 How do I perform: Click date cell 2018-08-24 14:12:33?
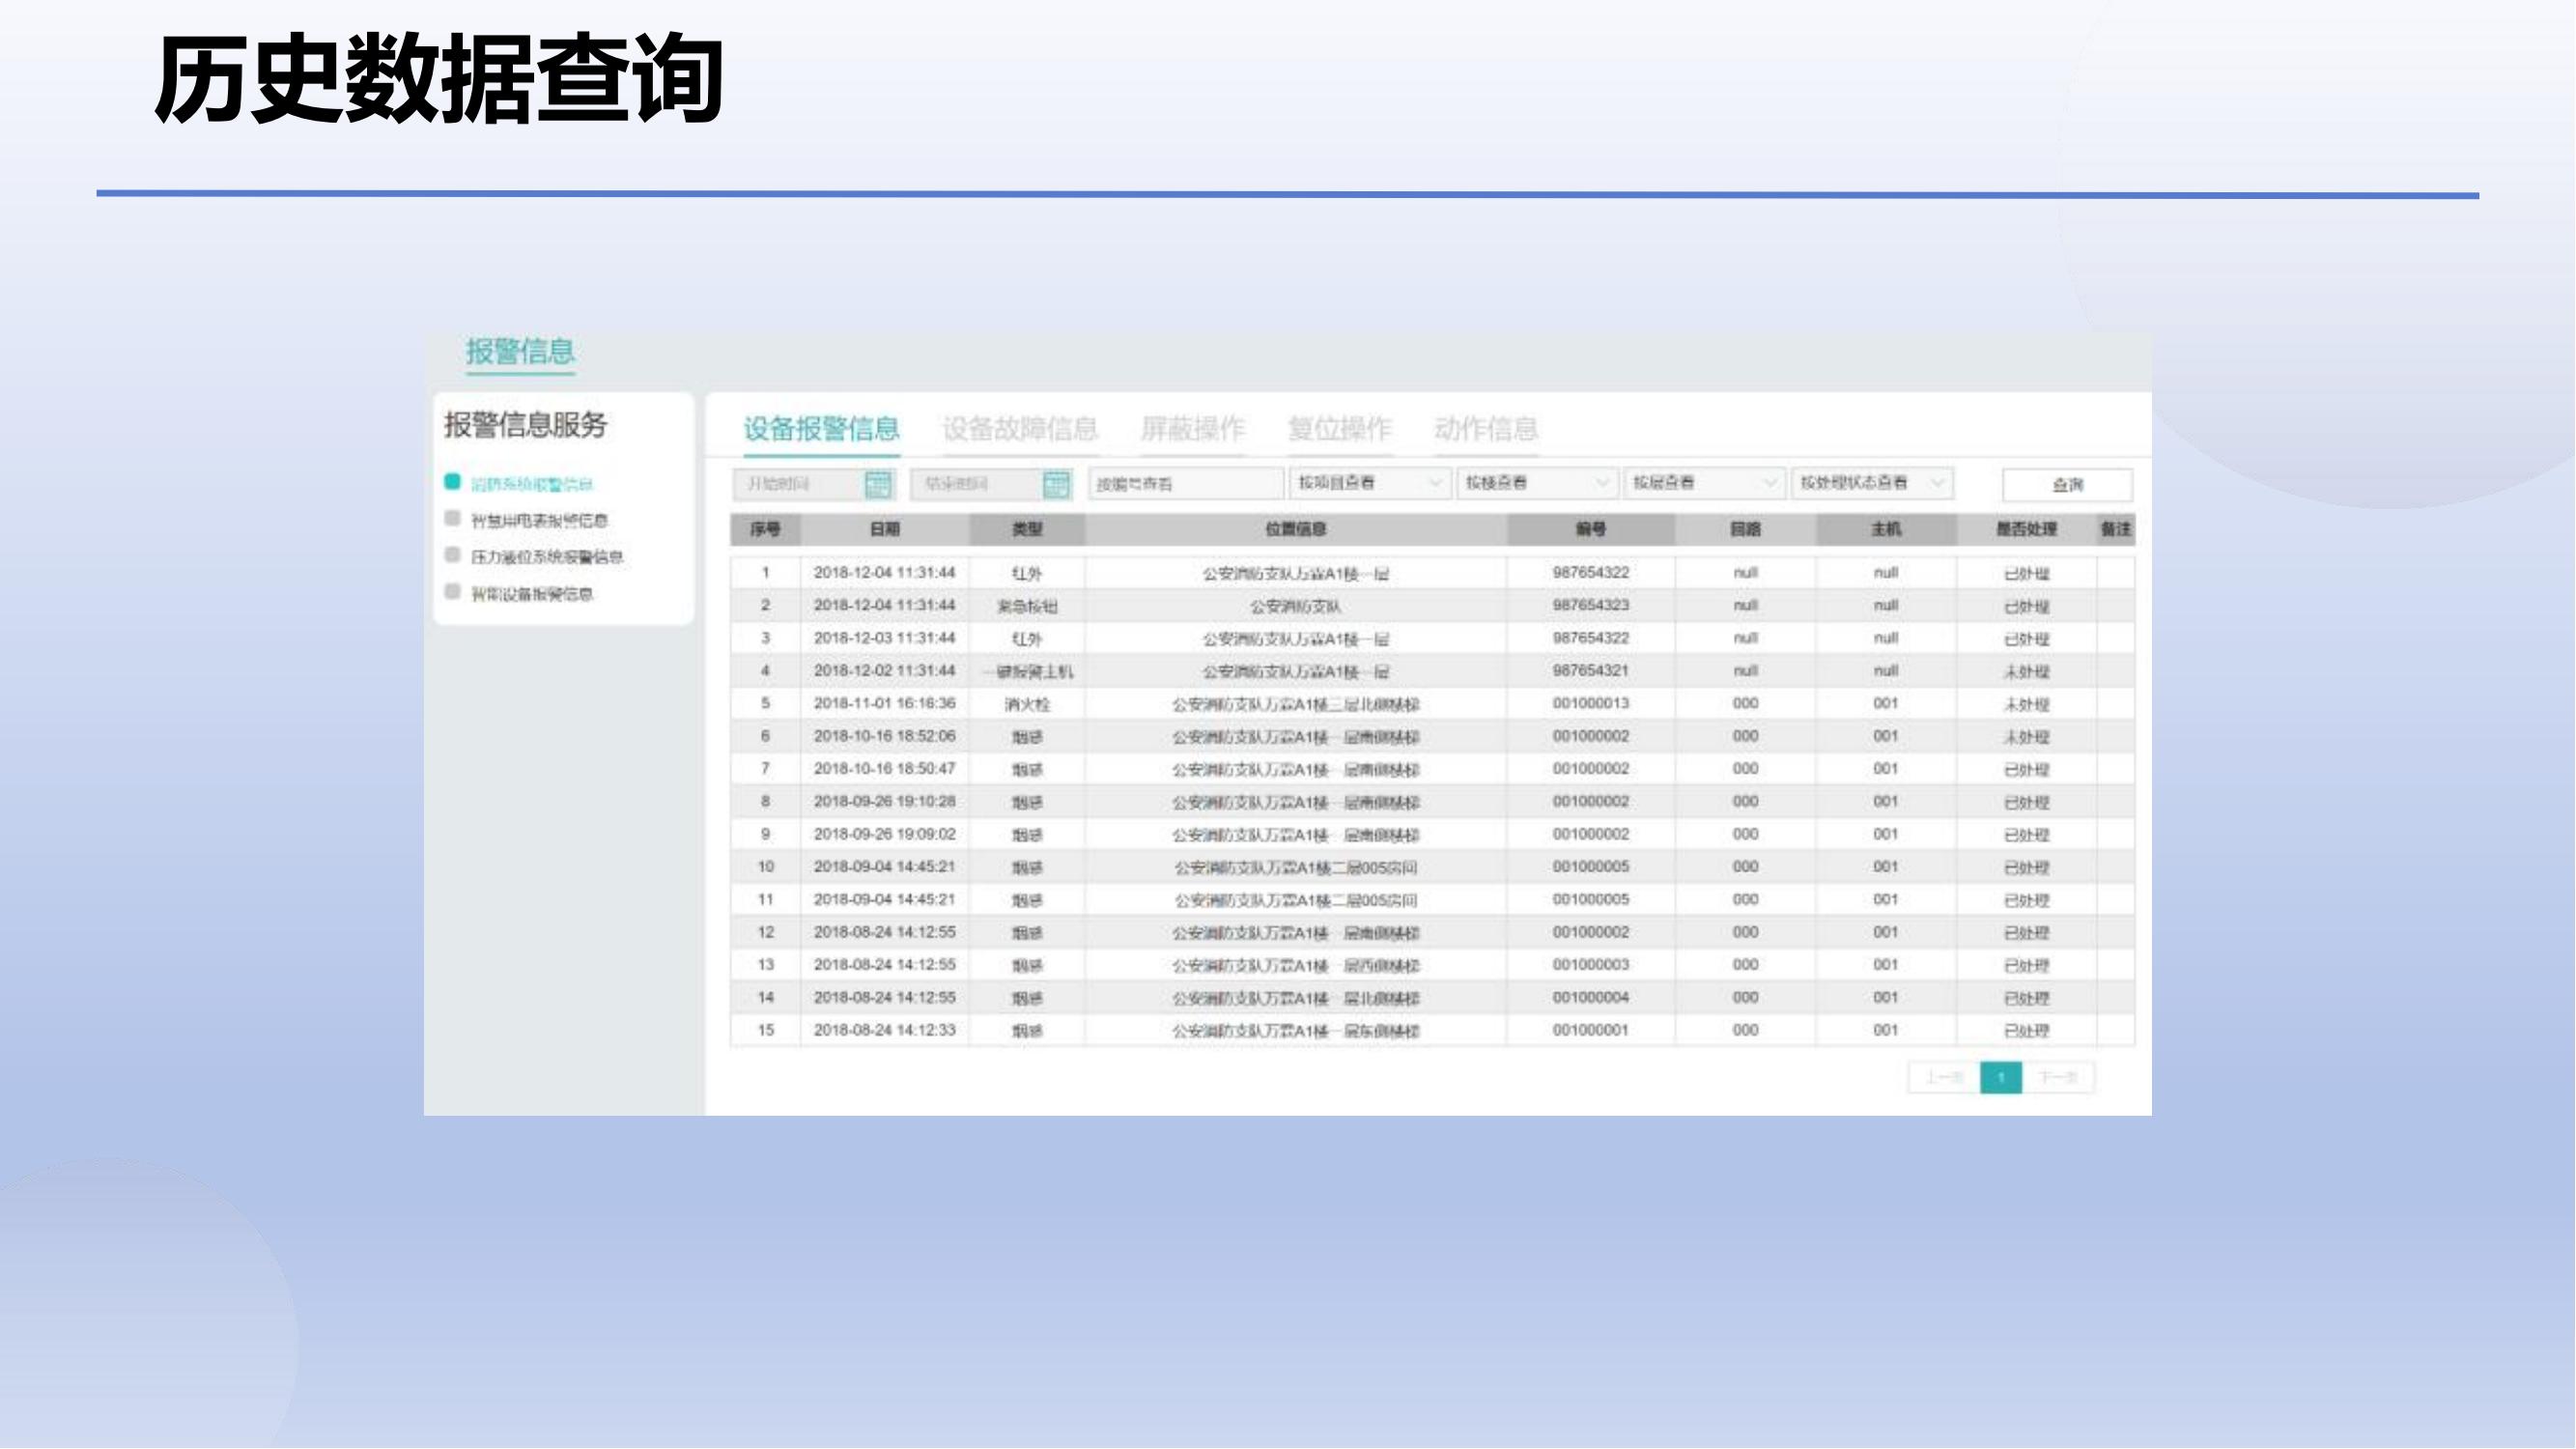point(885,1030)
